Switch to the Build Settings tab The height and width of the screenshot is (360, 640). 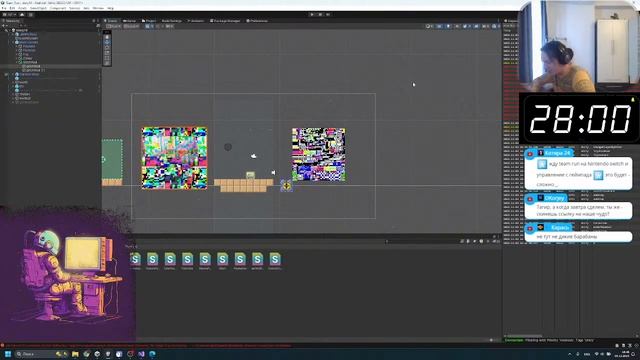coord(171,21)
